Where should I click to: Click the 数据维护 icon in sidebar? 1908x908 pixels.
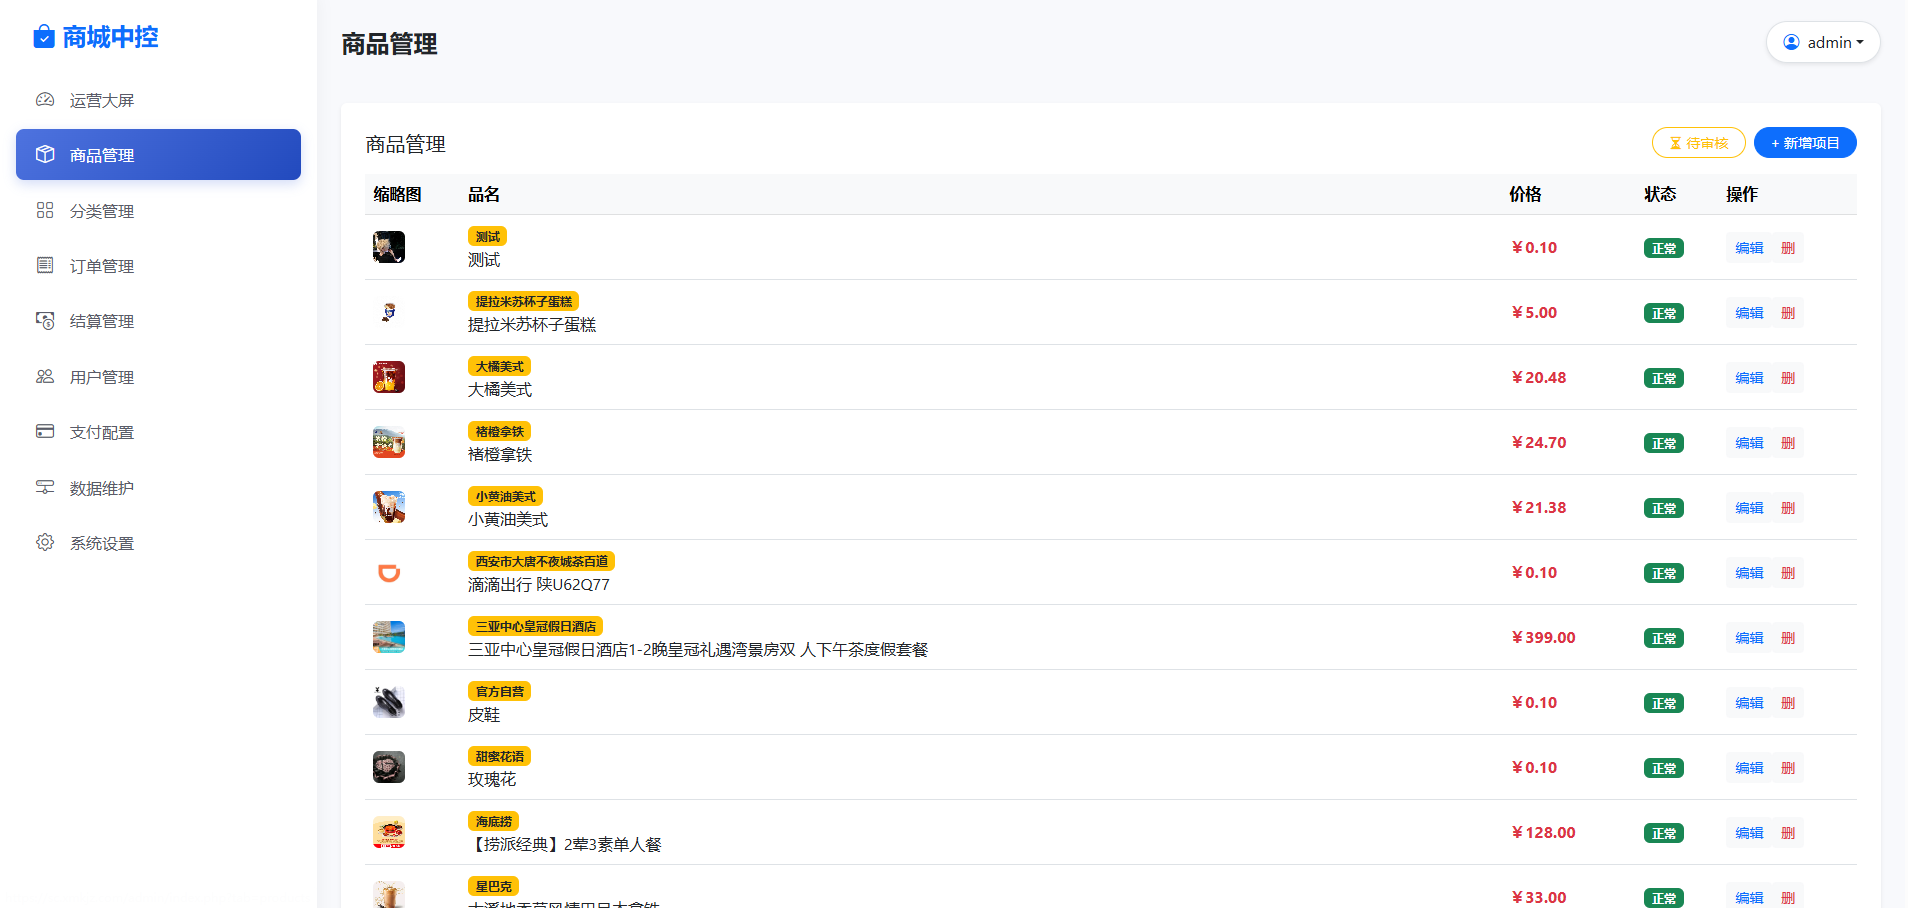point(45,488)
